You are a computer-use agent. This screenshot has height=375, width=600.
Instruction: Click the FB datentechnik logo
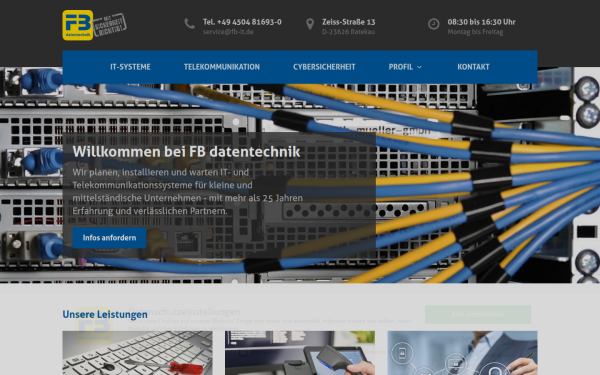coord(78,25)
